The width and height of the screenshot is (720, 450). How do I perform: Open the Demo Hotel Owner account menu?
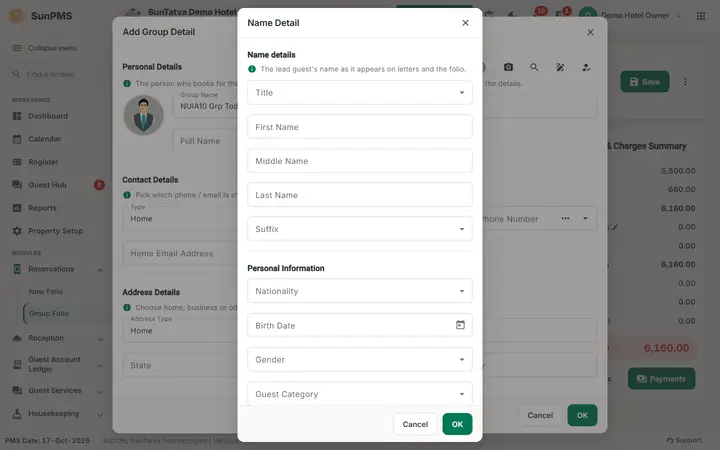pyautogui.click(x=641, y=16)
